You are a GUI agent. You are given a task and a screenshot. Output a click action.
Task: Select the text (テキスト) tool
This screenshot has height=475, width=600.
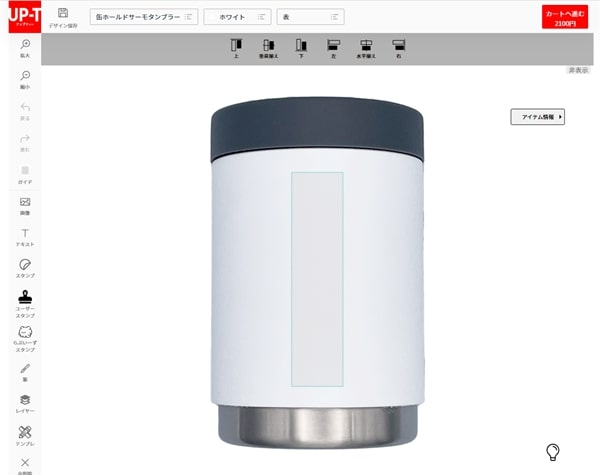pyautogui.click(x=25, y=237)
